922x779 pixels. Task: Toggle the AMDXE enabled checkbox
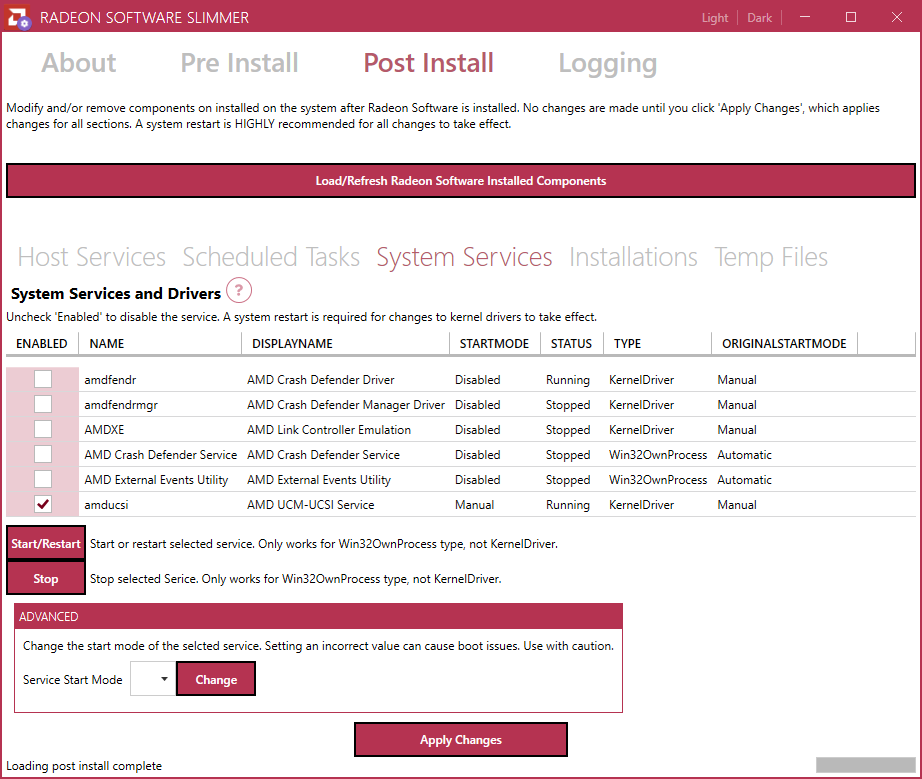pos(43,429)
